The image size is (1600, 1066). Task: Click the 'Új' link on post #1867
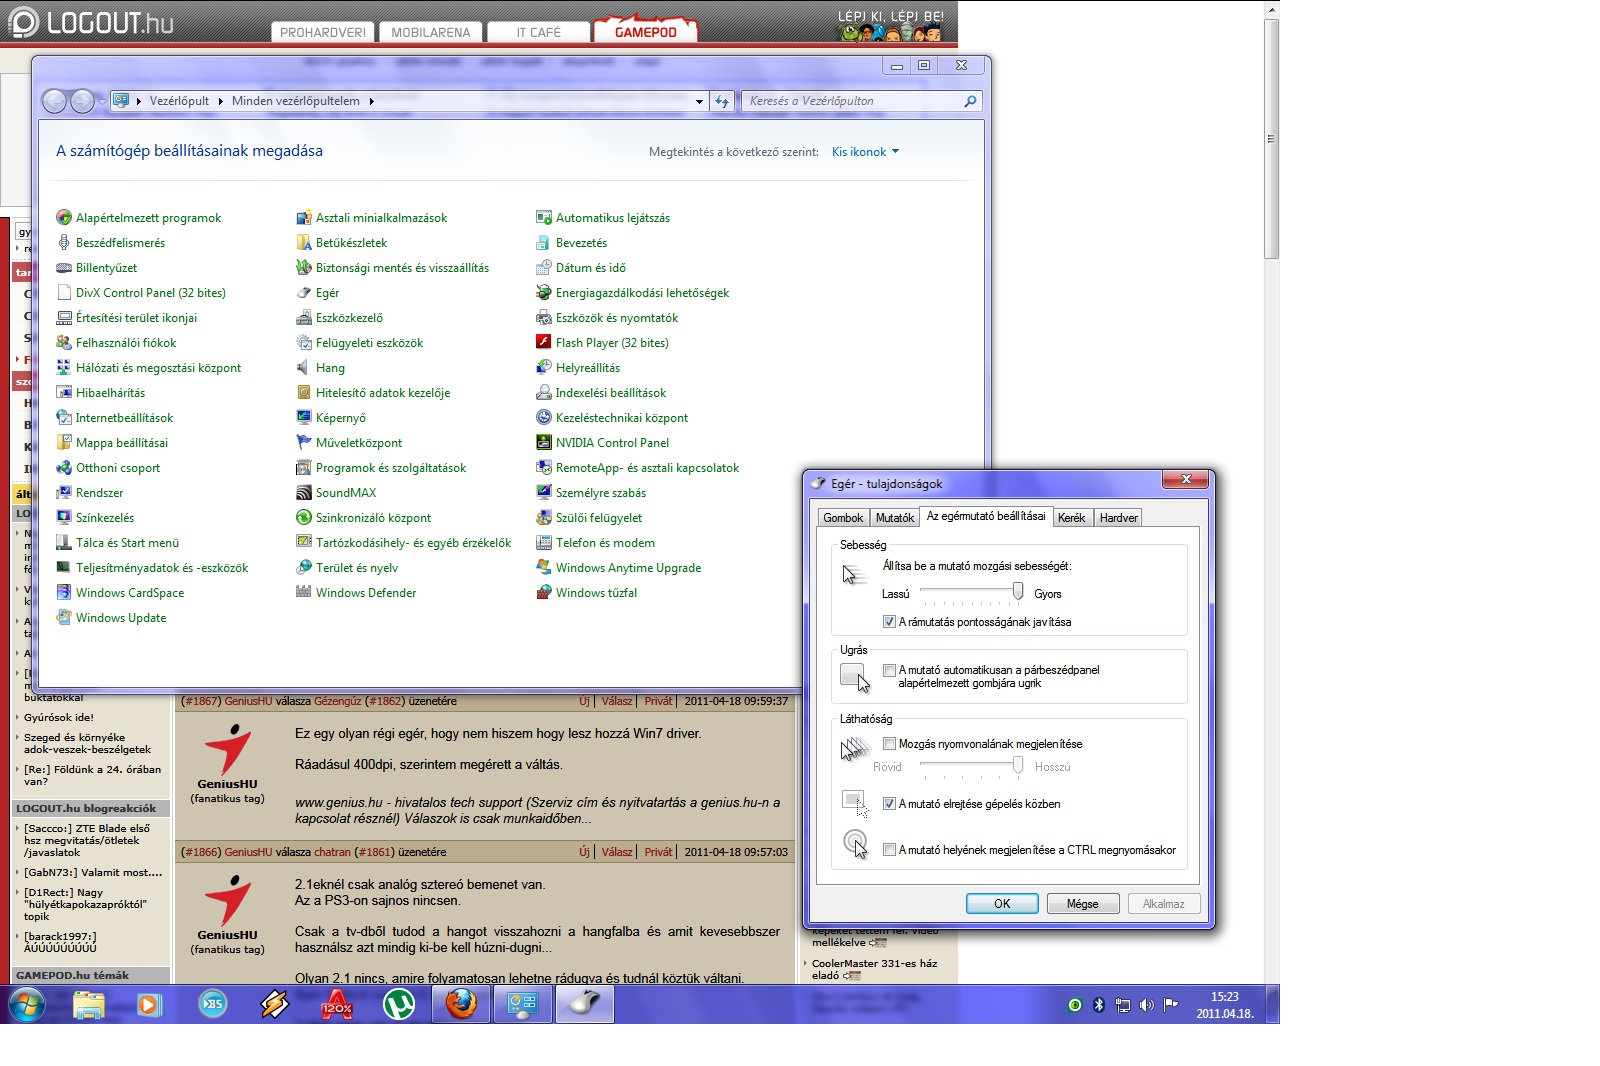(584, 701)
